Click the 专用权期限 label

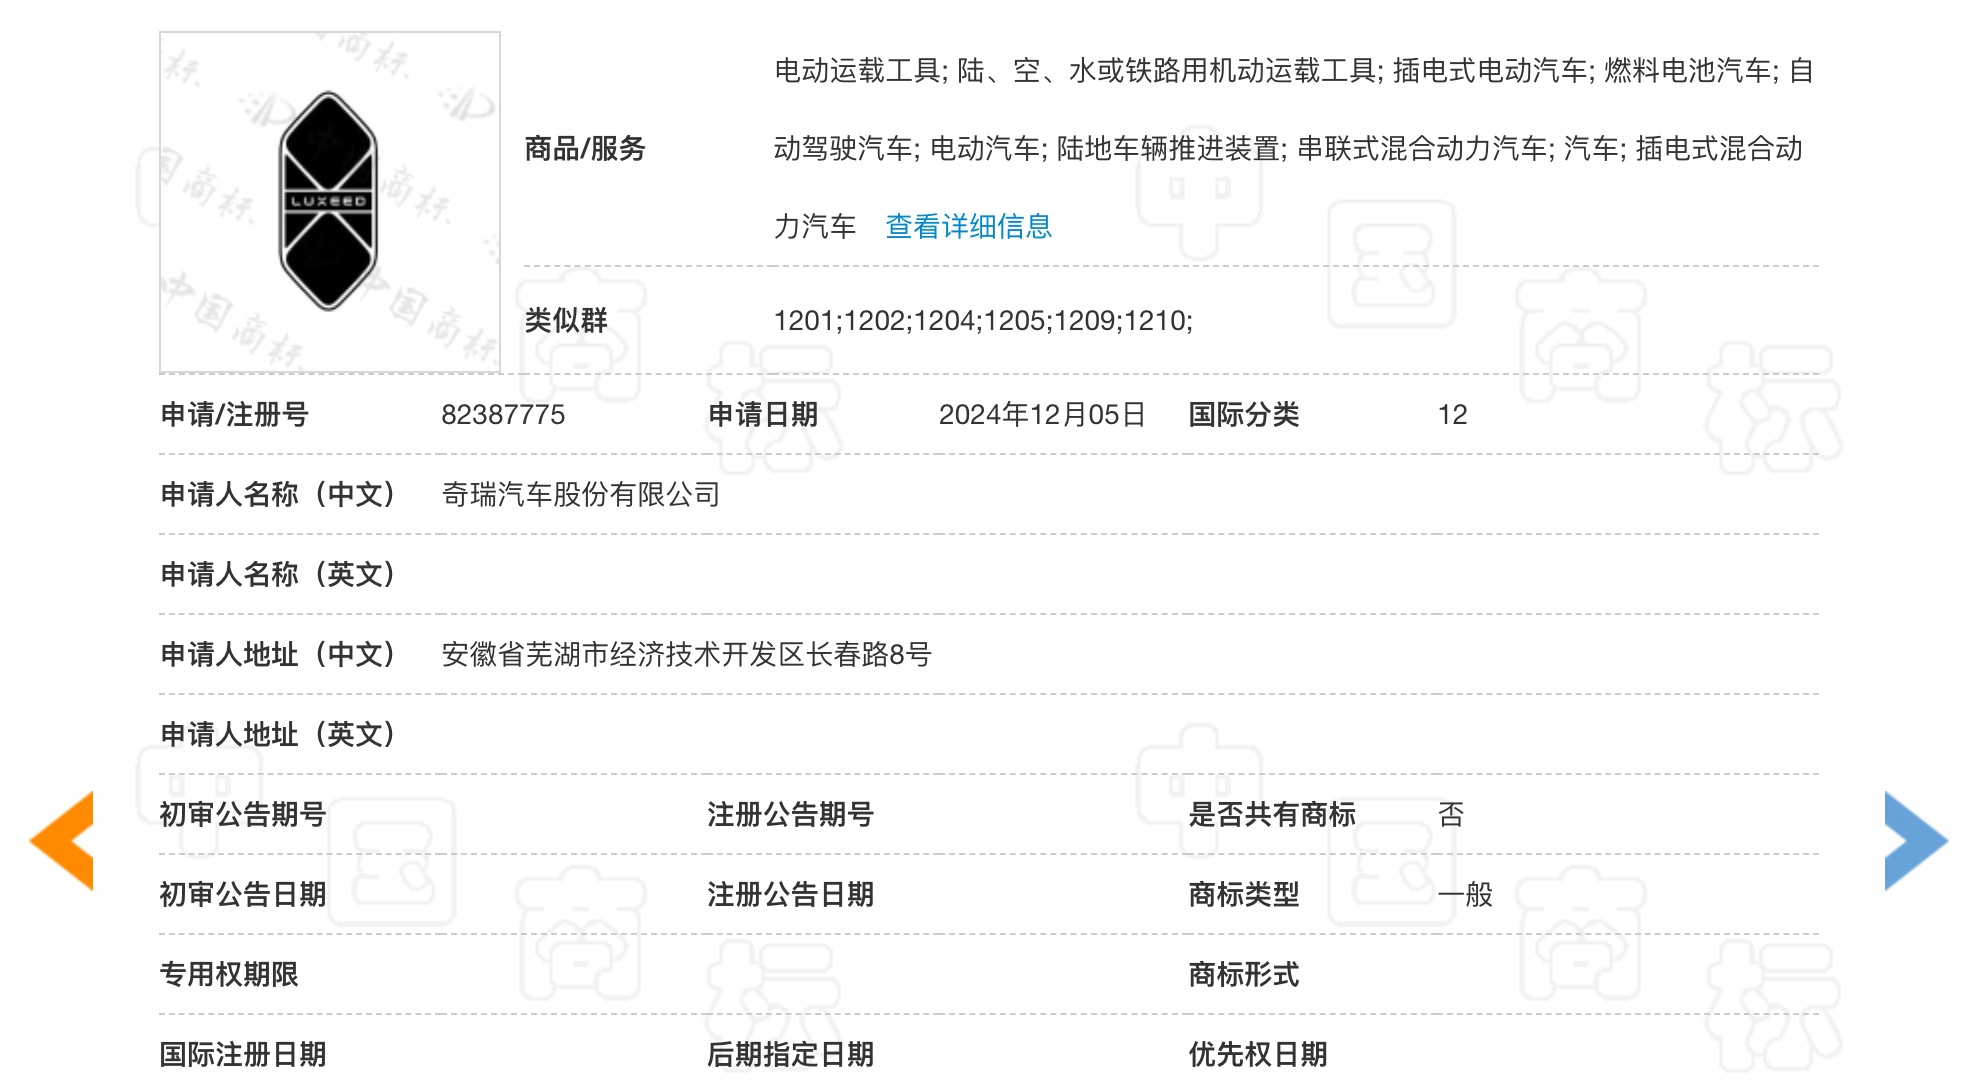[x=229, y=975]
